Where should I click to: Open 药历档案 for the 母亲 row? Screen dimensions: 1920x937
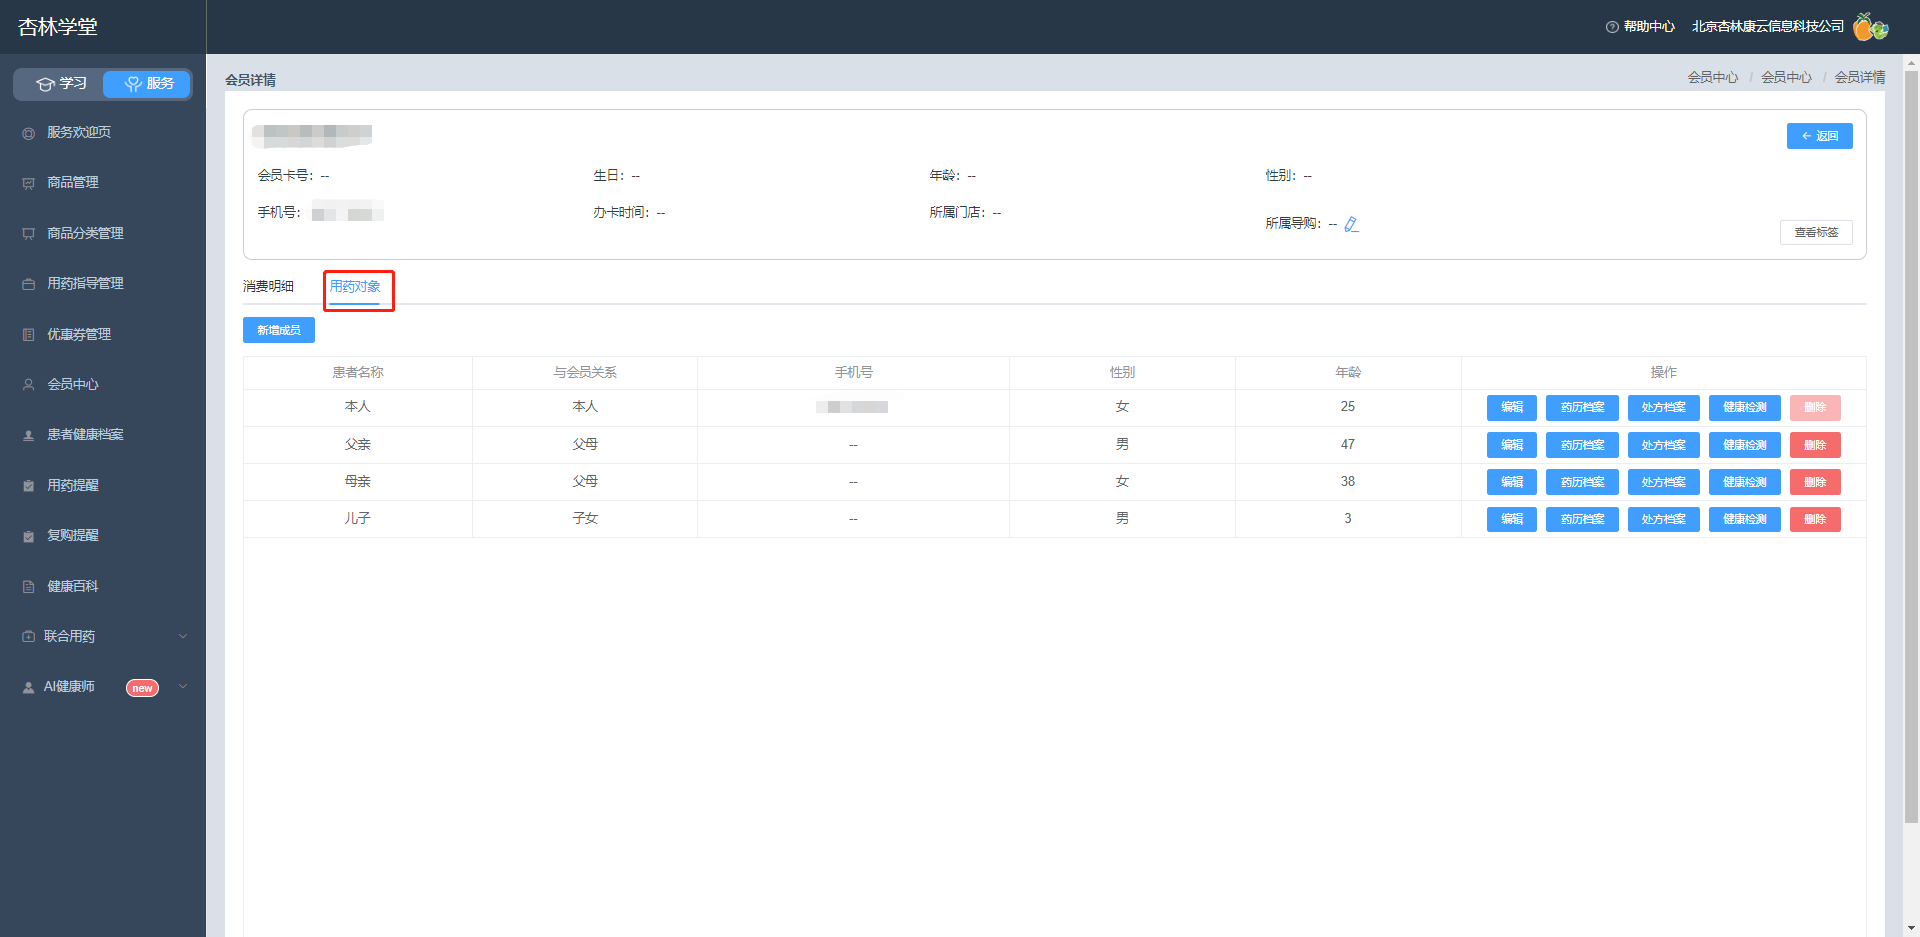coord(1582,482)
